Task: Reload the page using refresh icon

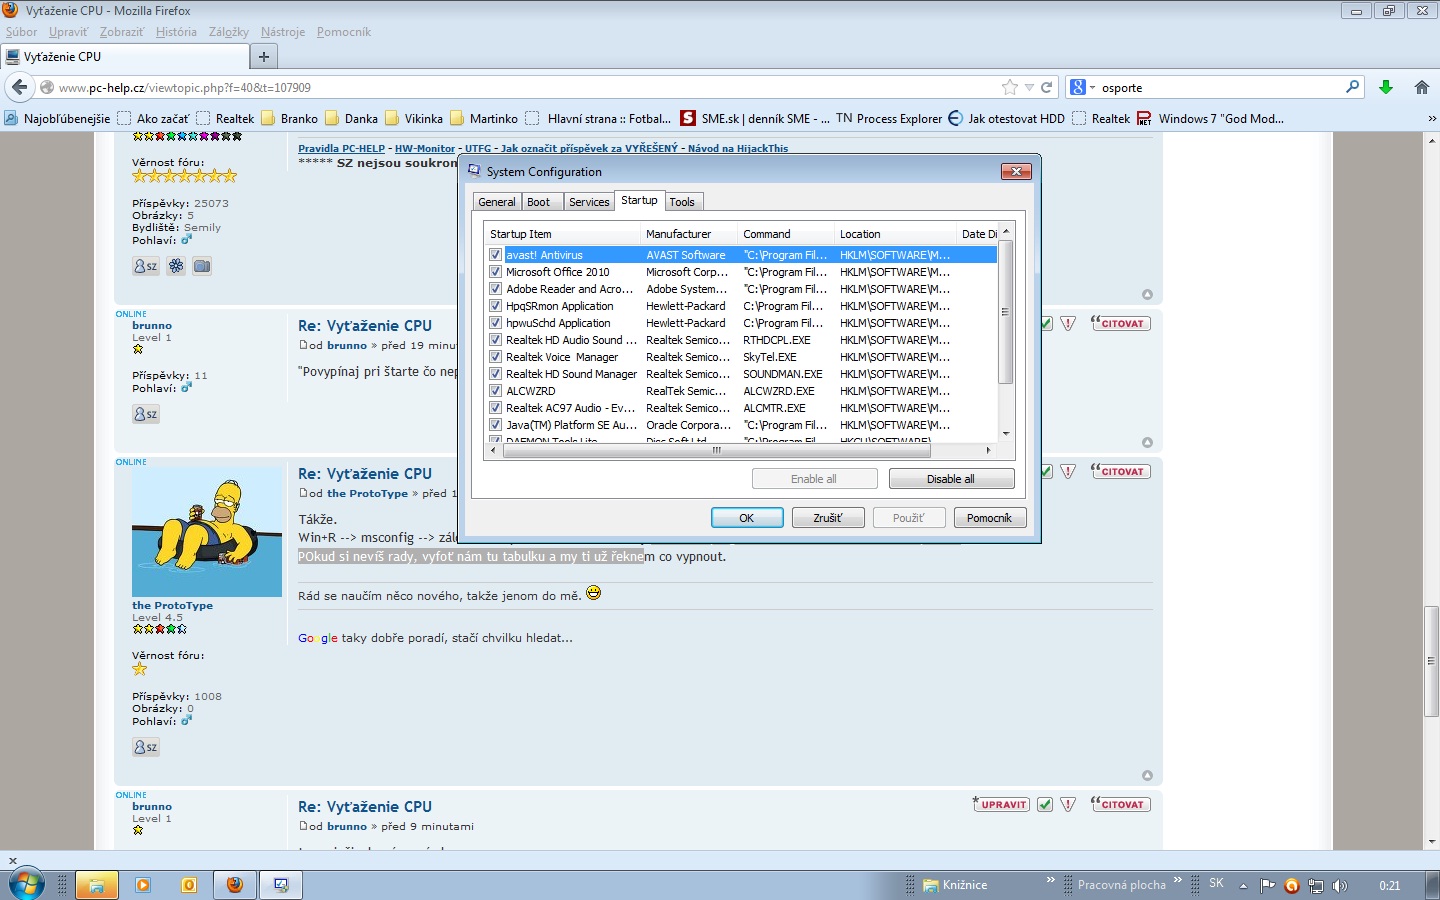Action: pos(1047,87)
